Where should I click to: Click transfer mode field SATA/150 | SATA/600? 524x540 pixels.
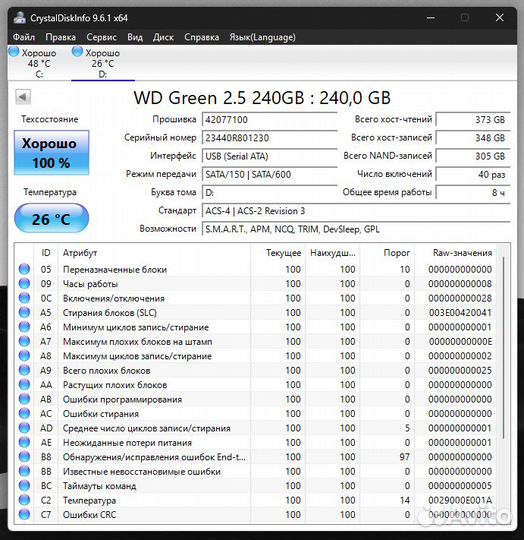(270, 174)
